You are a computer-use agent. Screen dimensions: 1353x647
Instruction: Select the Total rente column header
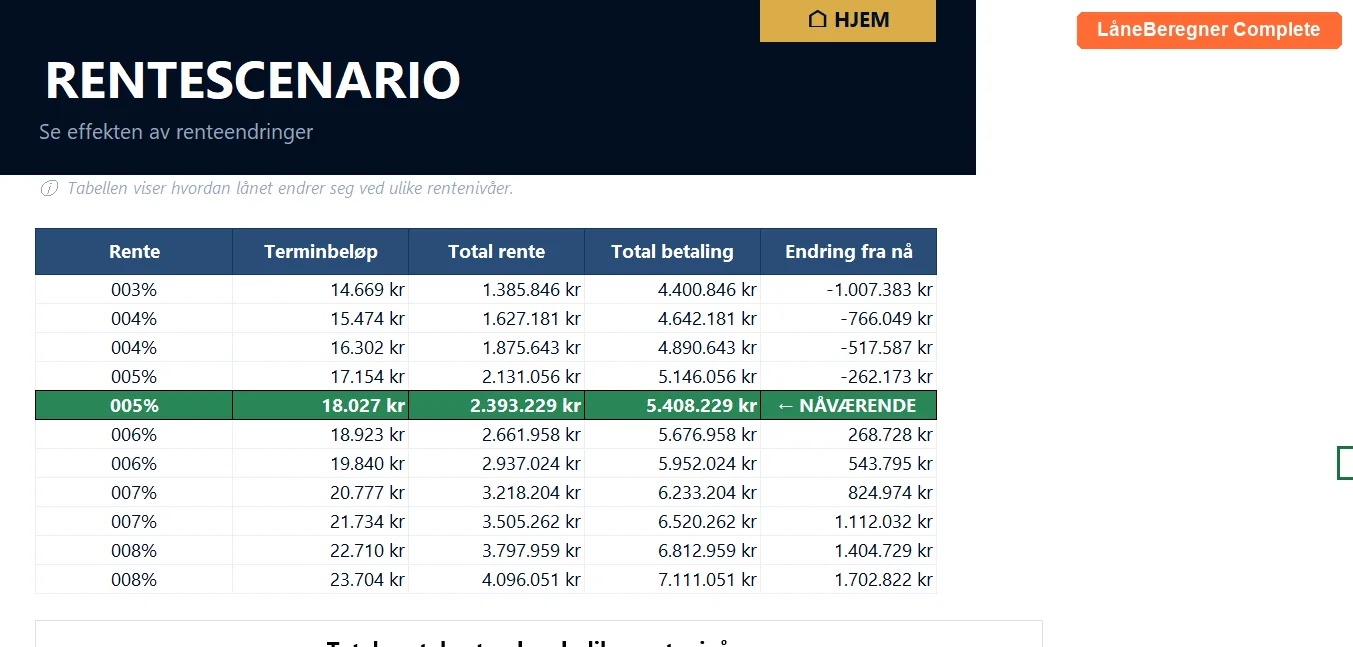click(x=497, y=252)
